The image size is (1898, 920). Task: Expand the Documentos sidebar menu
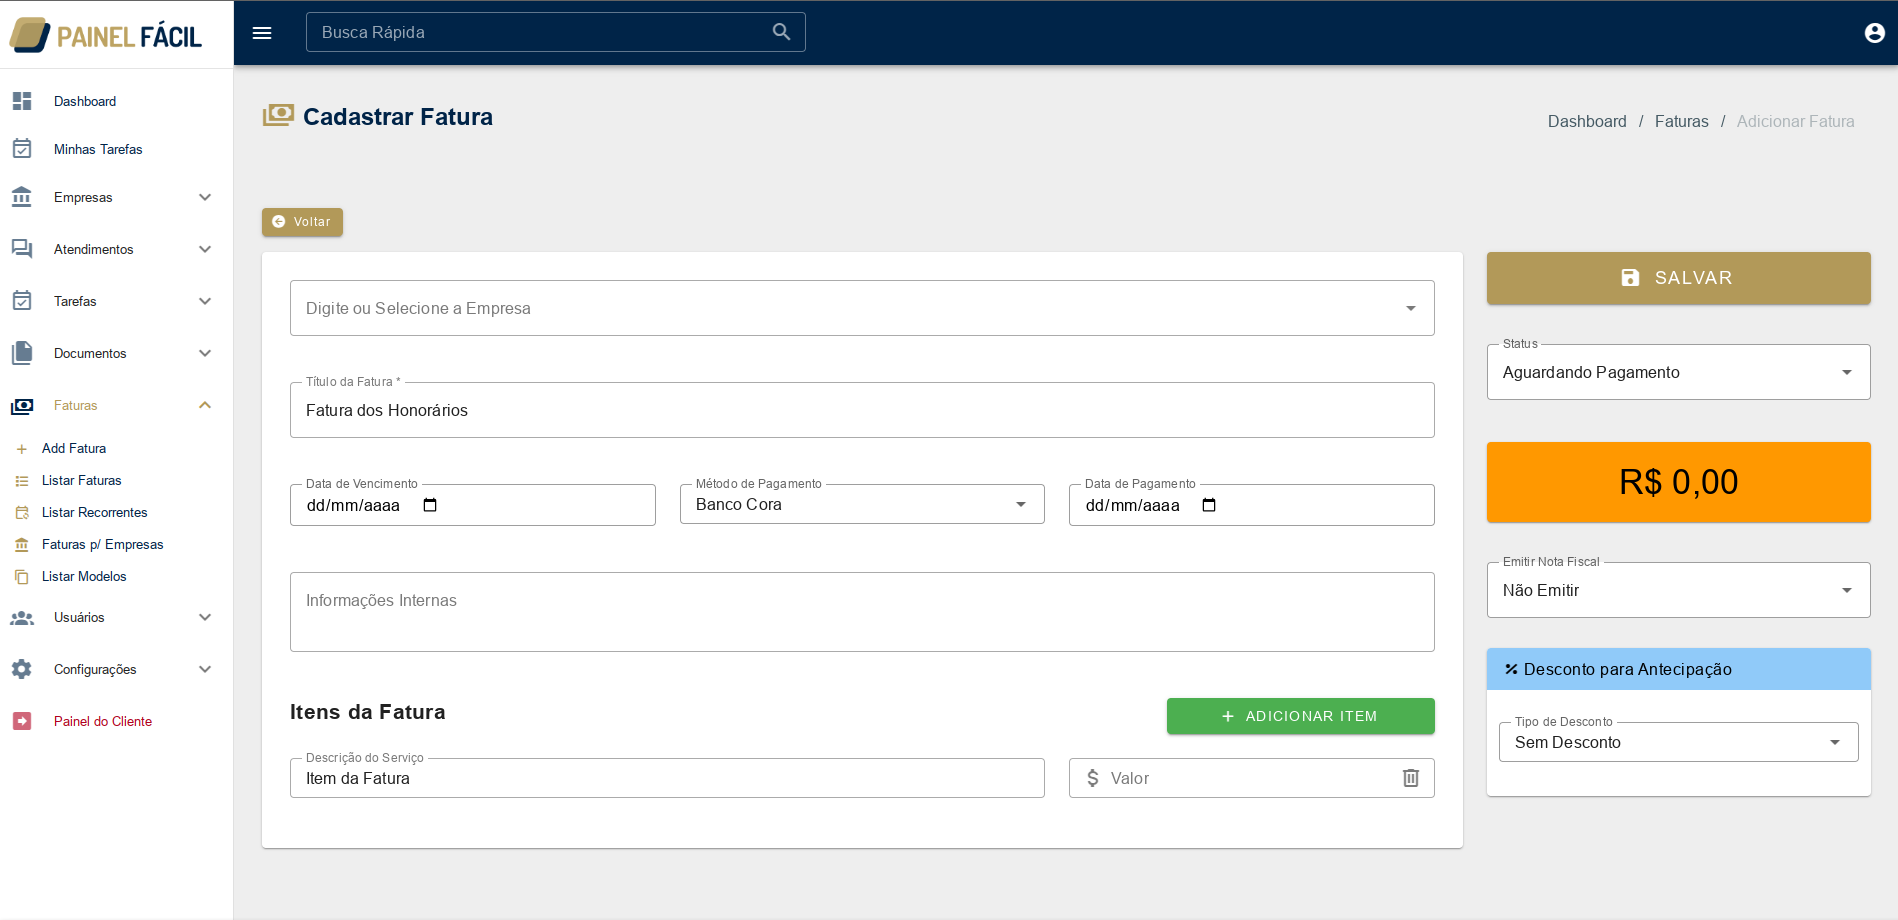coord(205,353)
